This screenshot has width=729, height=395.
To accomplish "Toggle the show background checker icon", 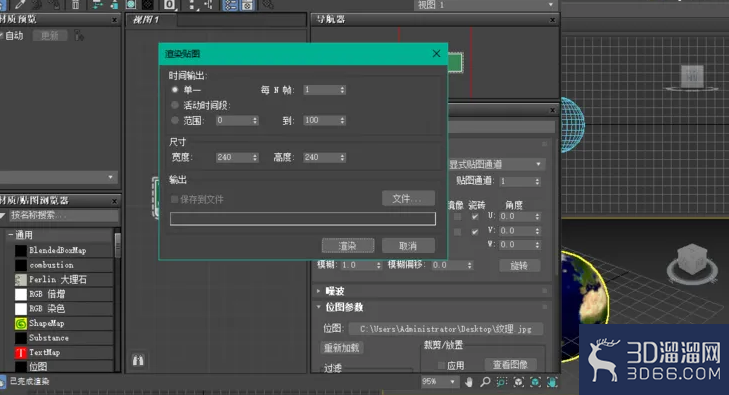I will tap(147, 4).
